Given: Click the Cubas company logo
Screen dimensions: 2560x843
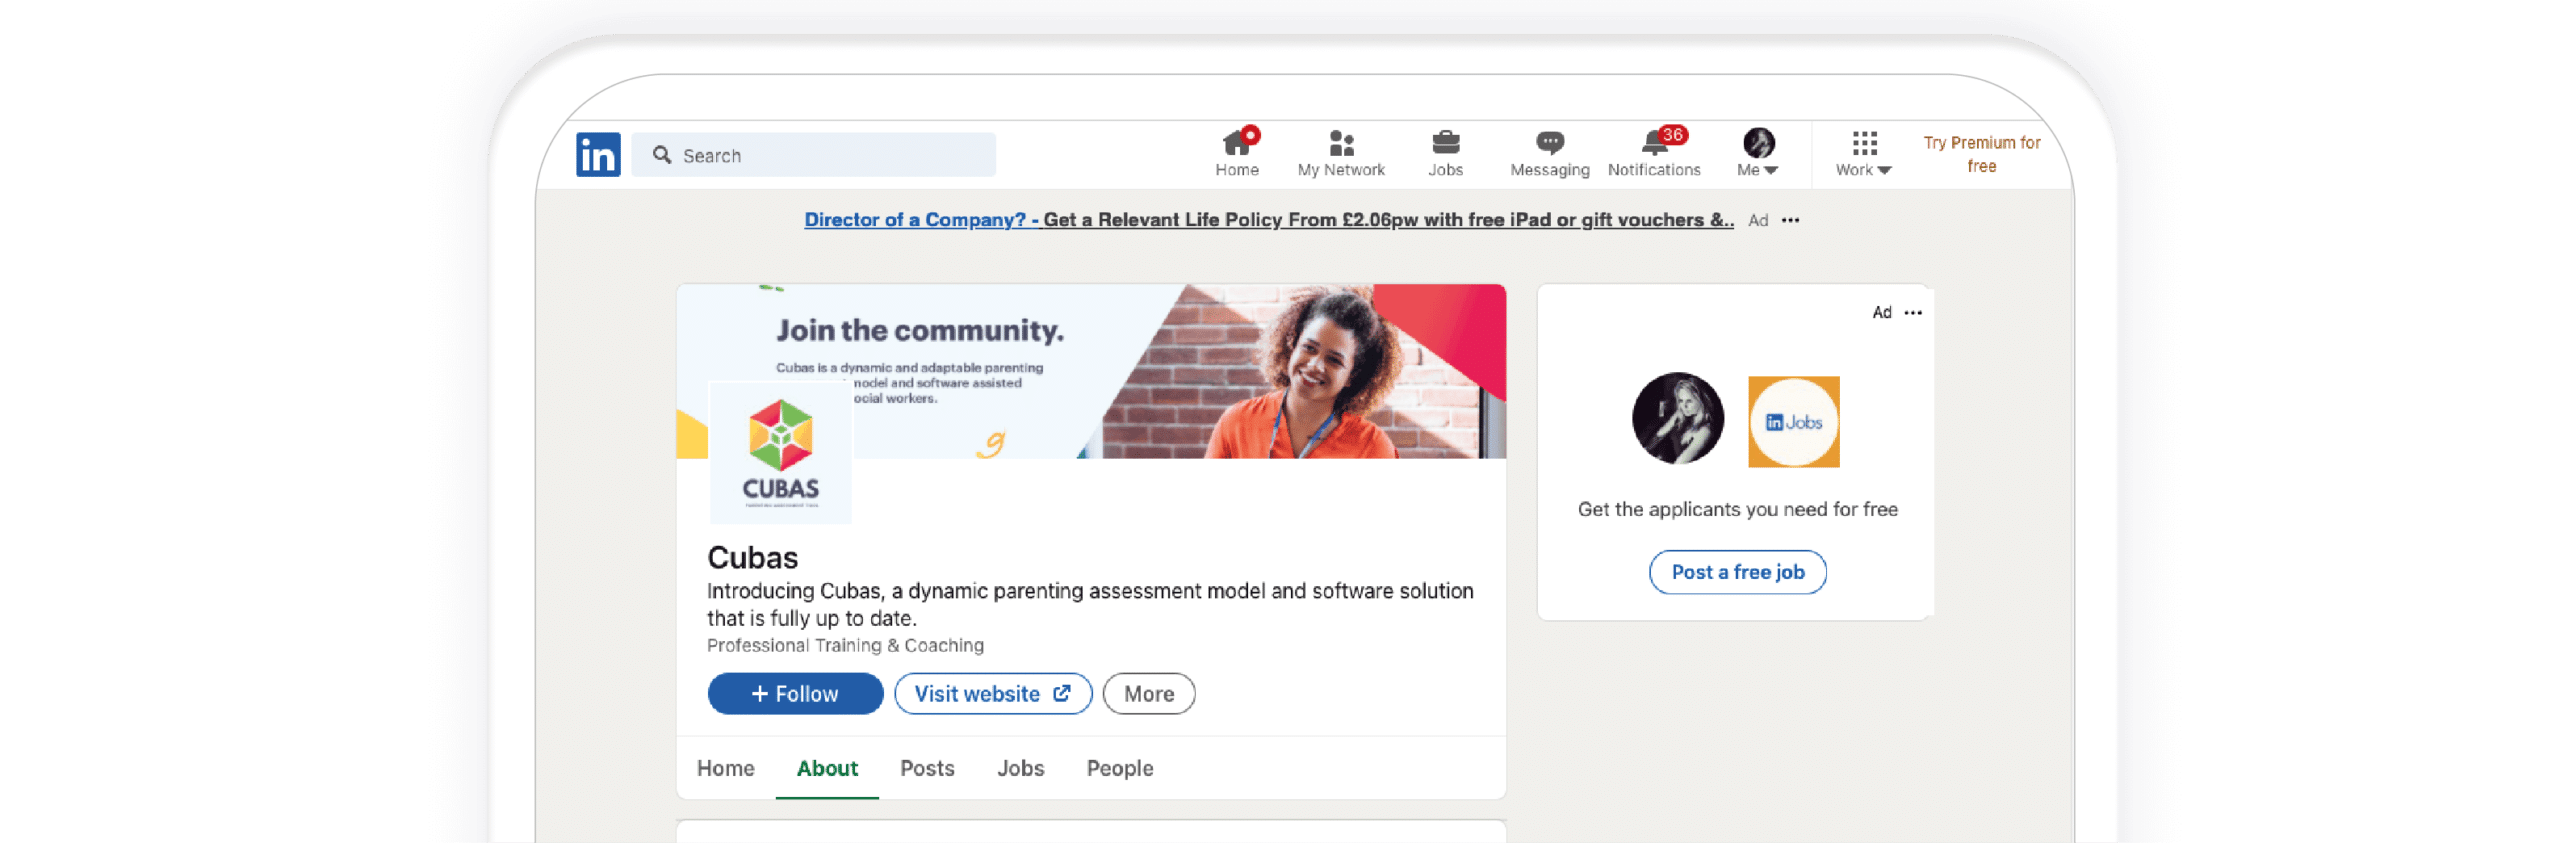Looking at the screenshot, I should pyautogui.click(x=780, y=451).
